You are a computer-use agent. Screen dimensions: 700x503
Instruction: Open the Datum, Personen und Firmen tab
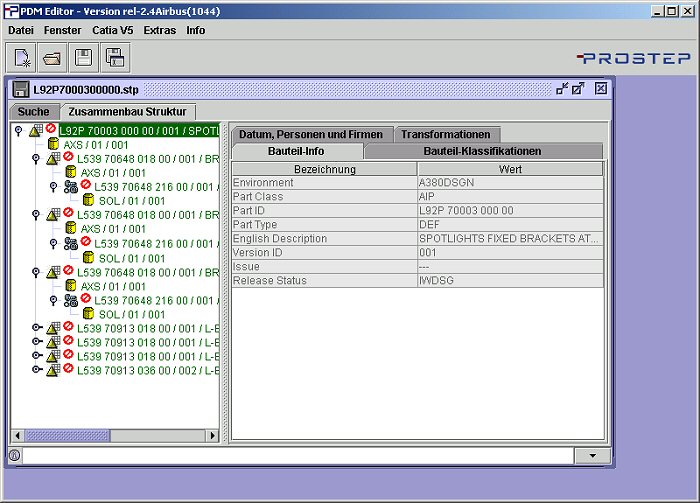click(x=311, y=134)
